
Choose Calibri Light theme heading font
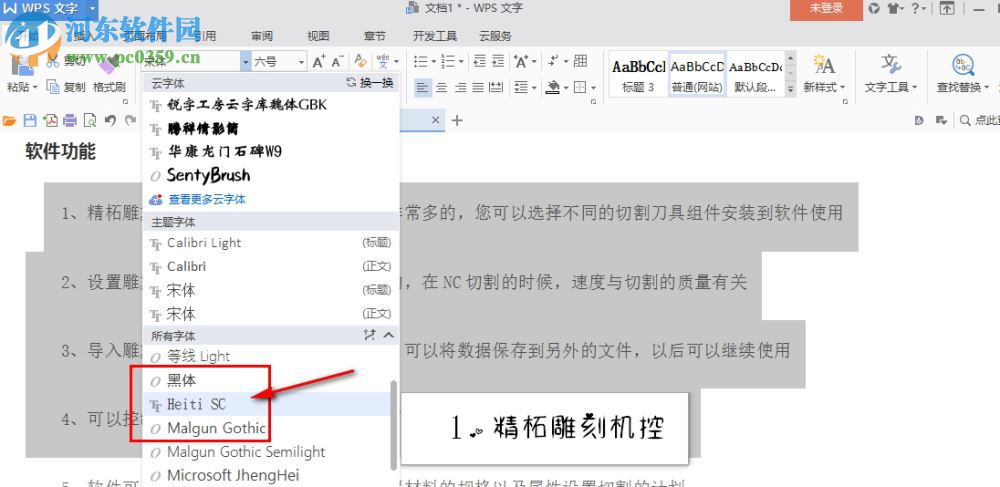[x=270, y=242]
